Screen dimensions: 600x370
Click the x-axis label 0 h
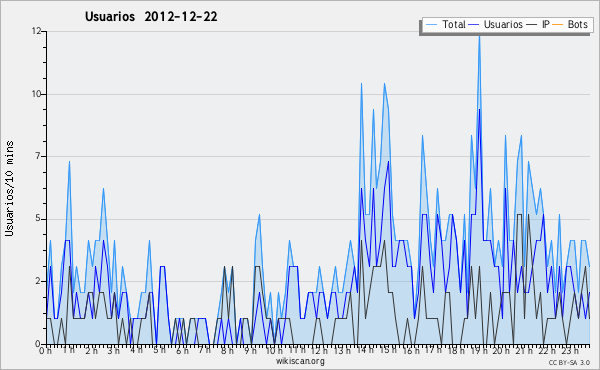(46, 350)
